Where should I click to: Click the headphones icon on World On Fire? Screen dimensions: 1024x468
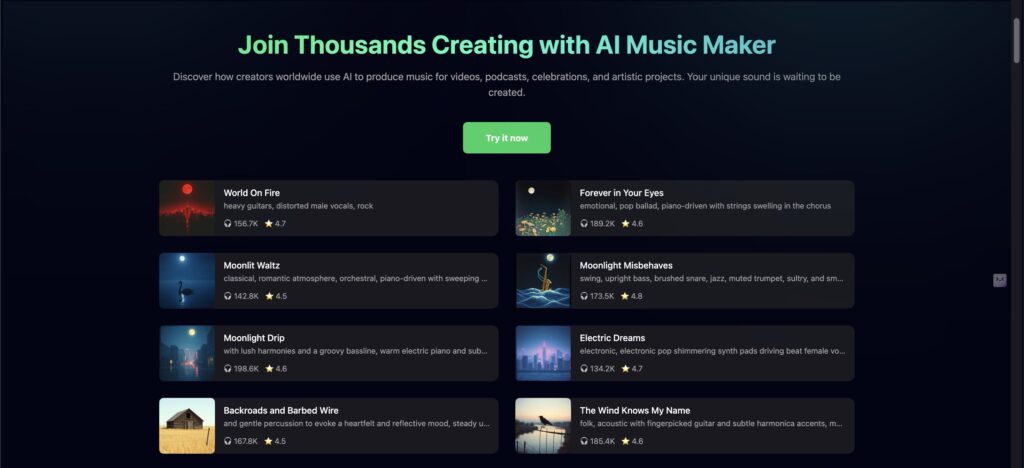click(x=228, y=223)
